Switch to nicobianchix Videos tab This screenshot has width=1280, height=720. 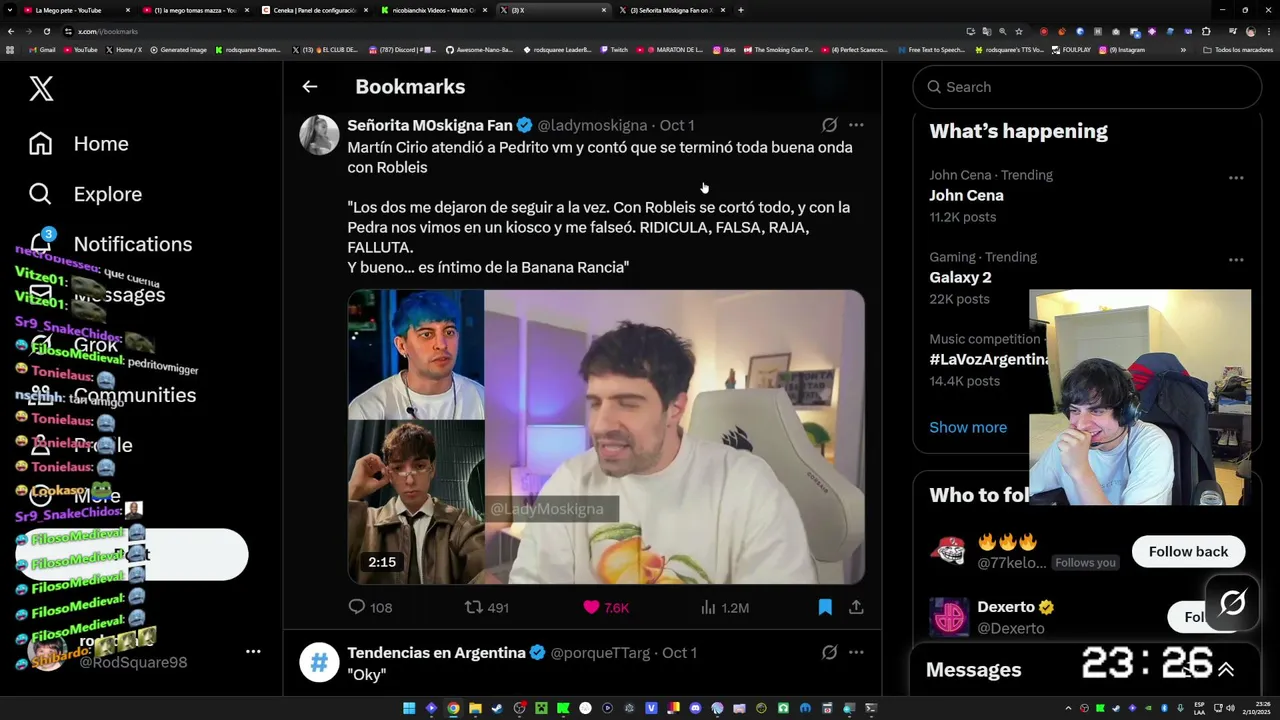click(x=433, y=10)
